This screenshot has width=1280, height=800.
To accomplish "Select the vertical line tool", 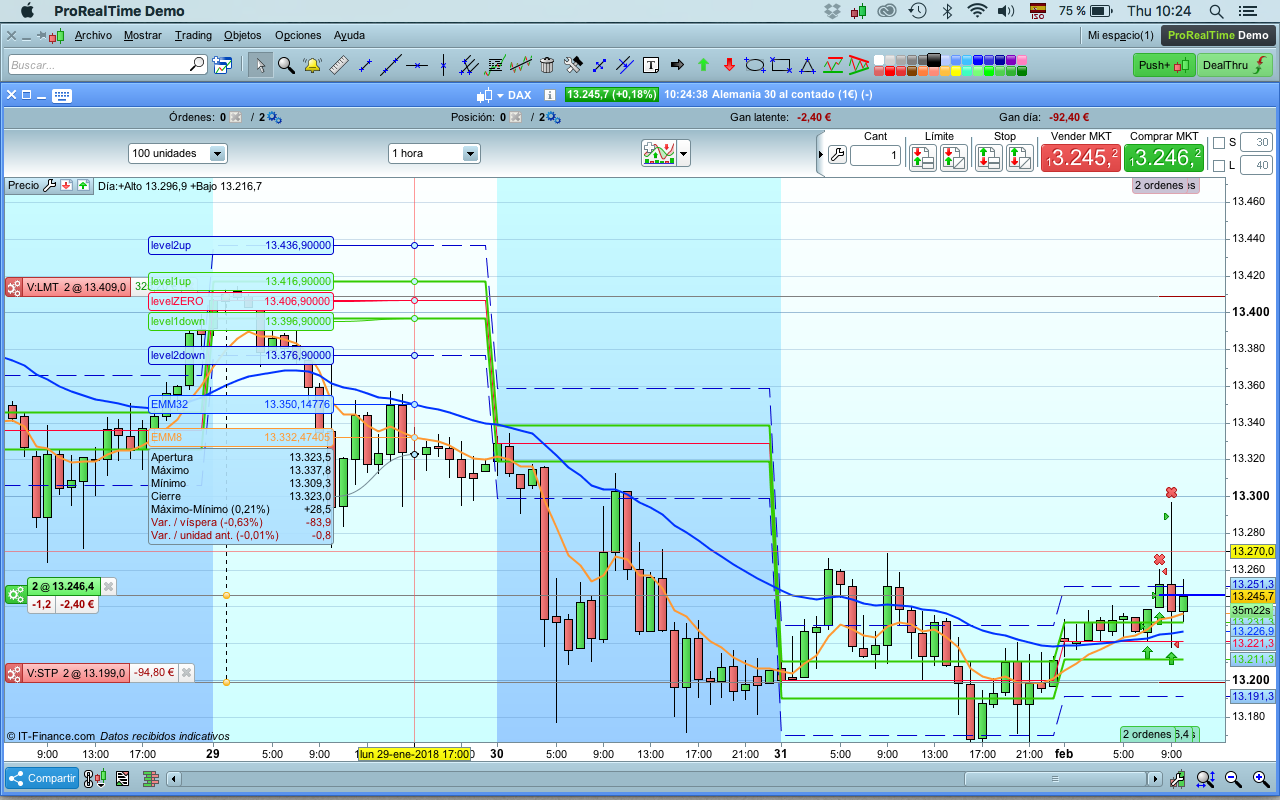I will coord(442,65).
